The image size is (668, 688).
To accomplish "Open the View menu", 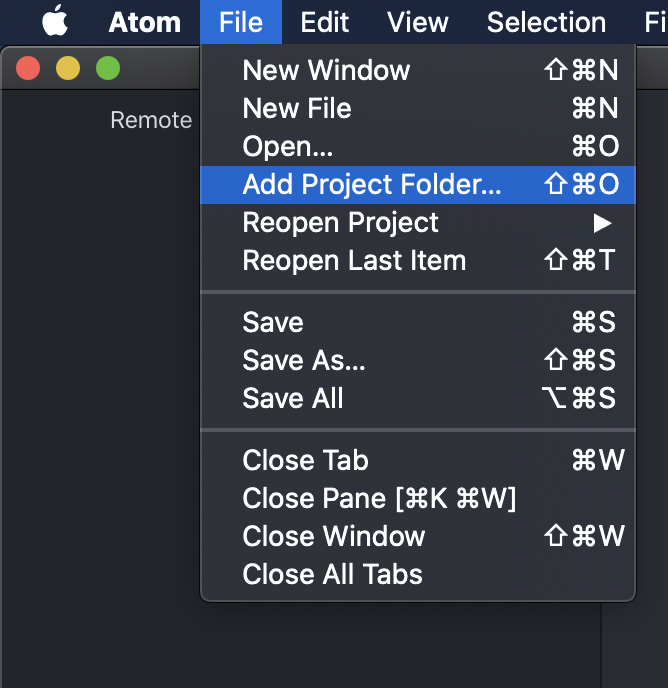I will (418, 22).
